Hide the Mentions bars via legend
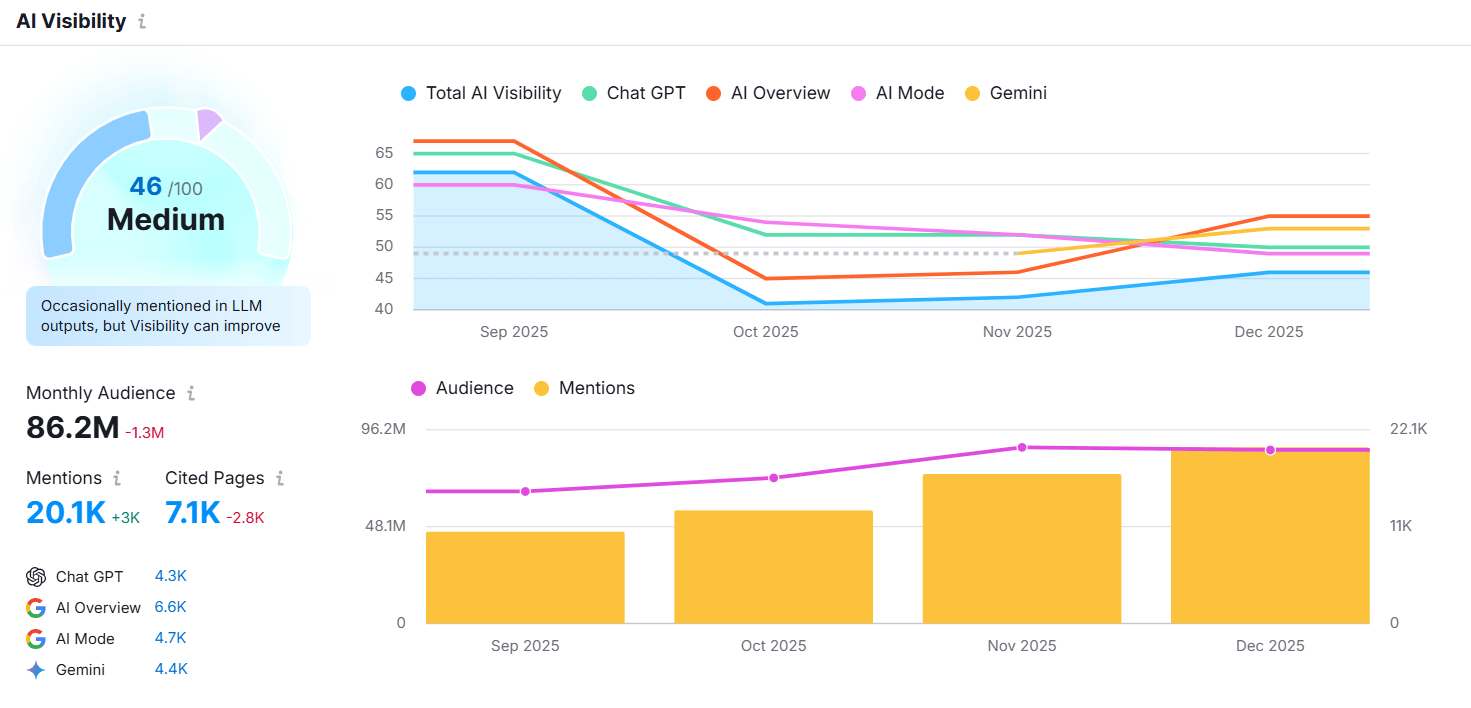The width and height of the screenshot is (1471, 708). click(x=584, y=388)
